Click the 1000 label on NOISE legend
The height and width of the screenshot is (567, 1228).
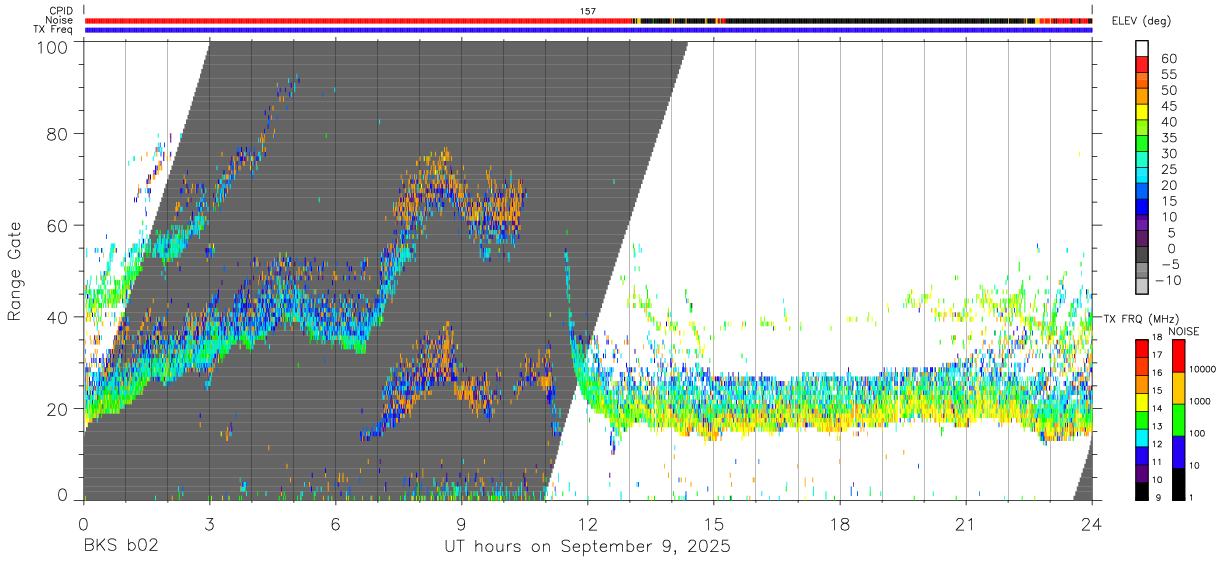pos(1198,401)
